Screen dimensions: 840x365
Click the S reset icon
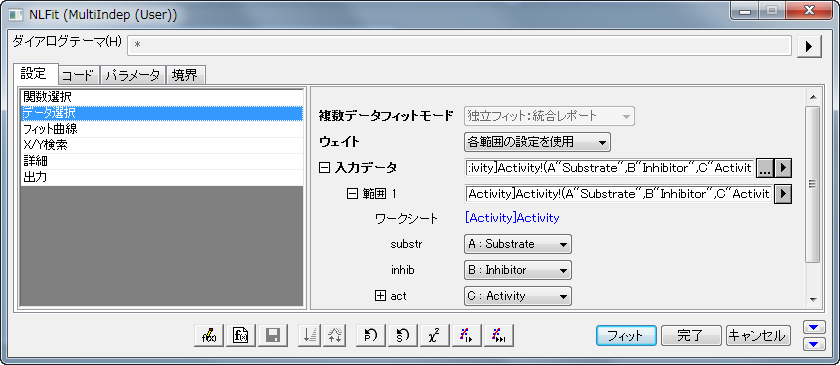point(402,336)
